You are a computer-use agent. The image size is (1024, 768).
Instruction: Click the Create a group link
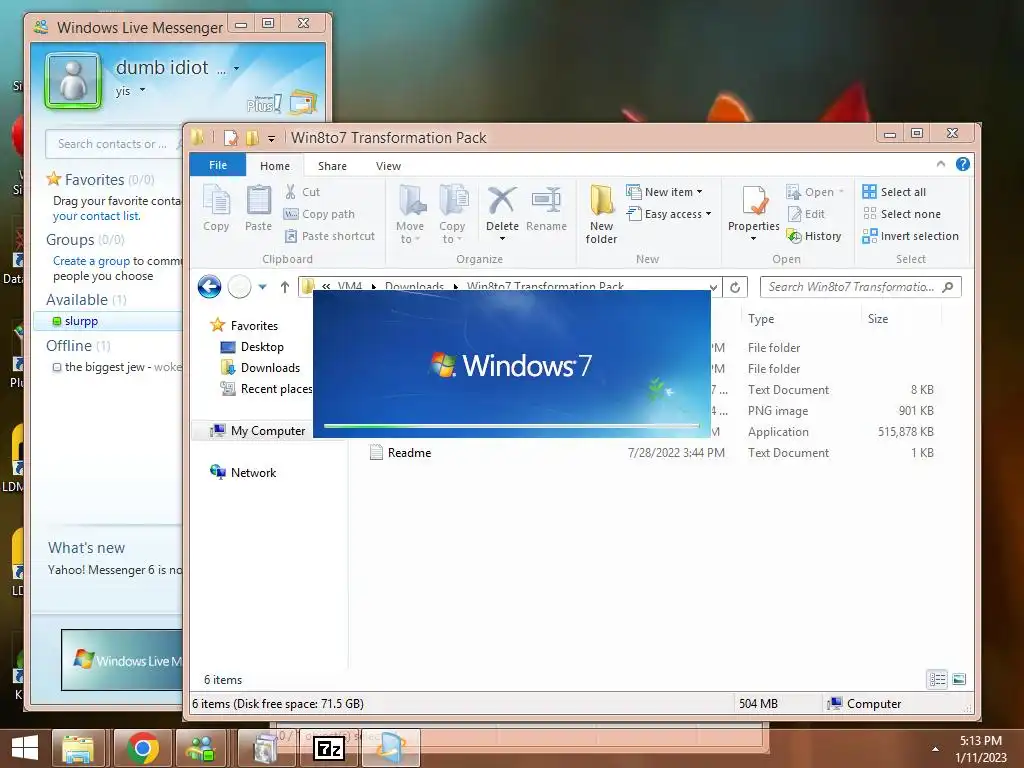(91, 261)
